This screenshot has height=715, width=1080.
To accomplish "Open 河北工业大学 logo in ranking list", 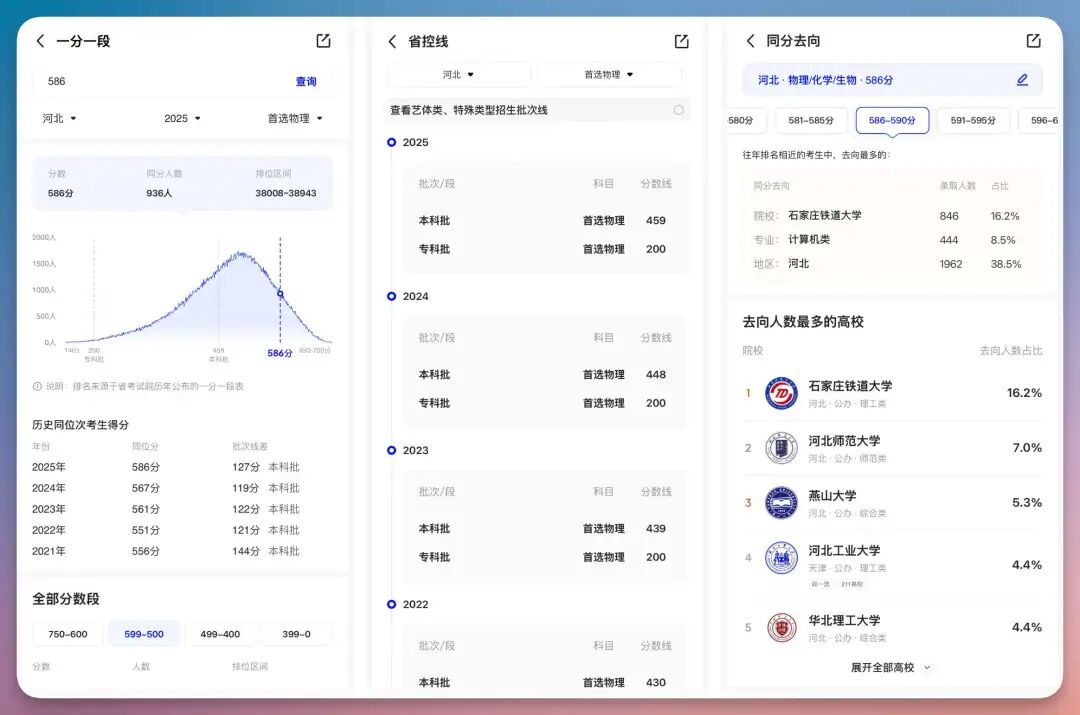I will [x=781, y=558].
